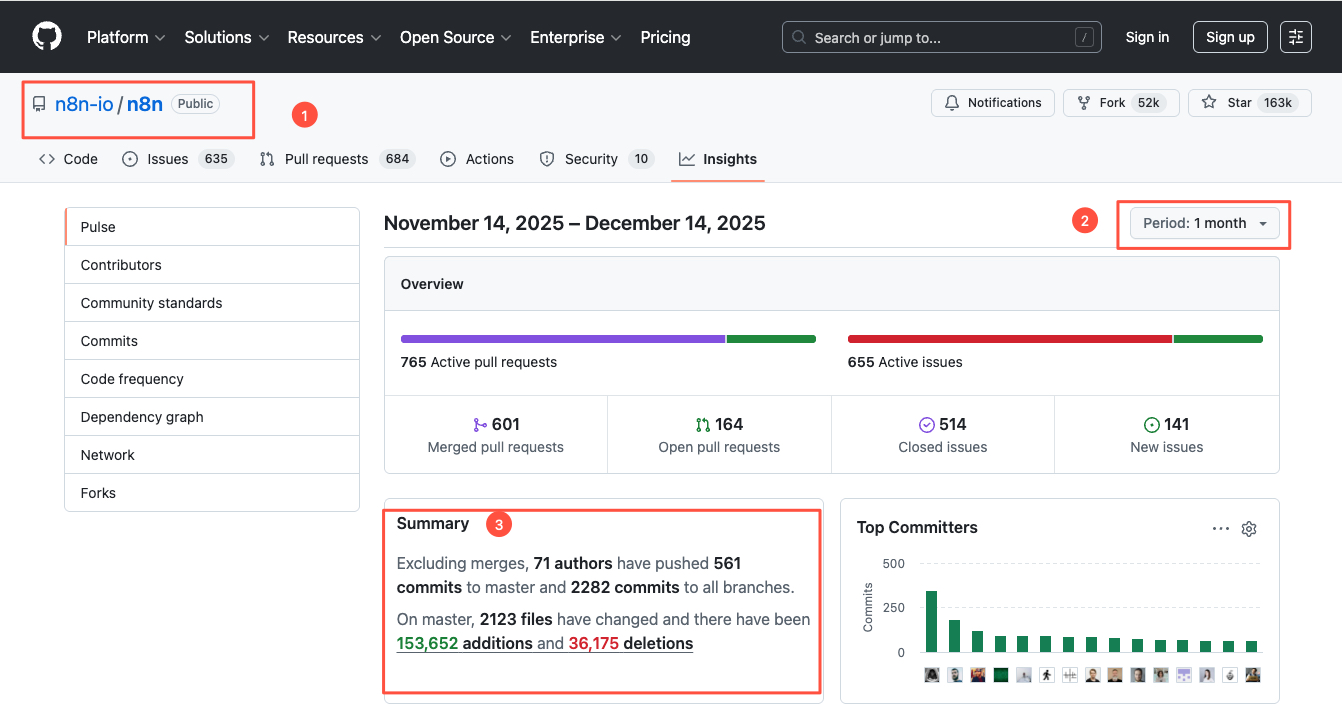
Task: Expand the Solutions header menu
Action: click(227, 37)
